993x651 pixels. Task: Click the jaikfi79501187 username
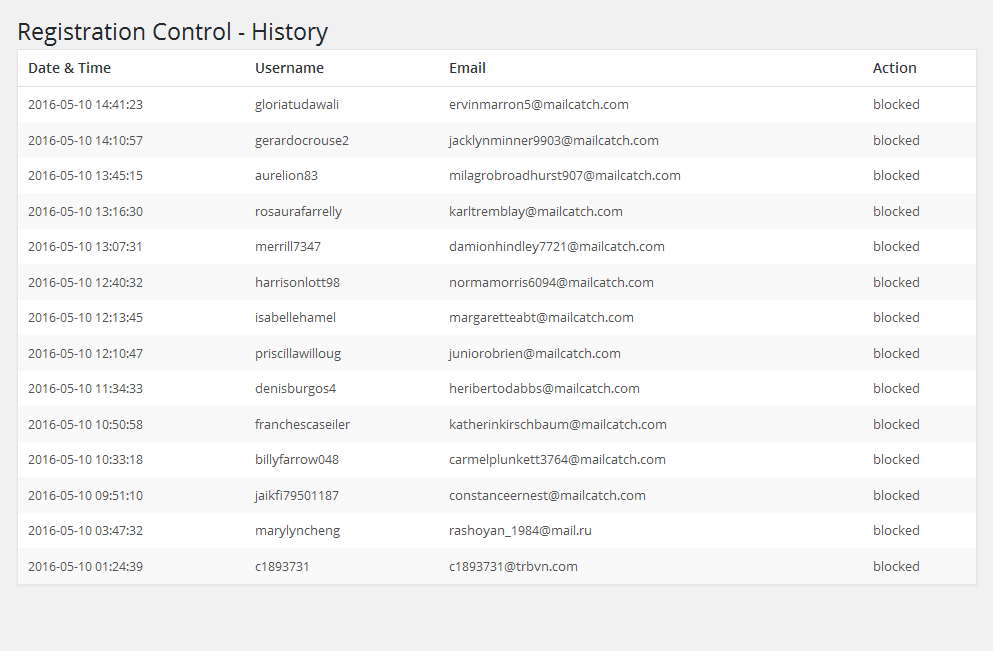point(297,495)
